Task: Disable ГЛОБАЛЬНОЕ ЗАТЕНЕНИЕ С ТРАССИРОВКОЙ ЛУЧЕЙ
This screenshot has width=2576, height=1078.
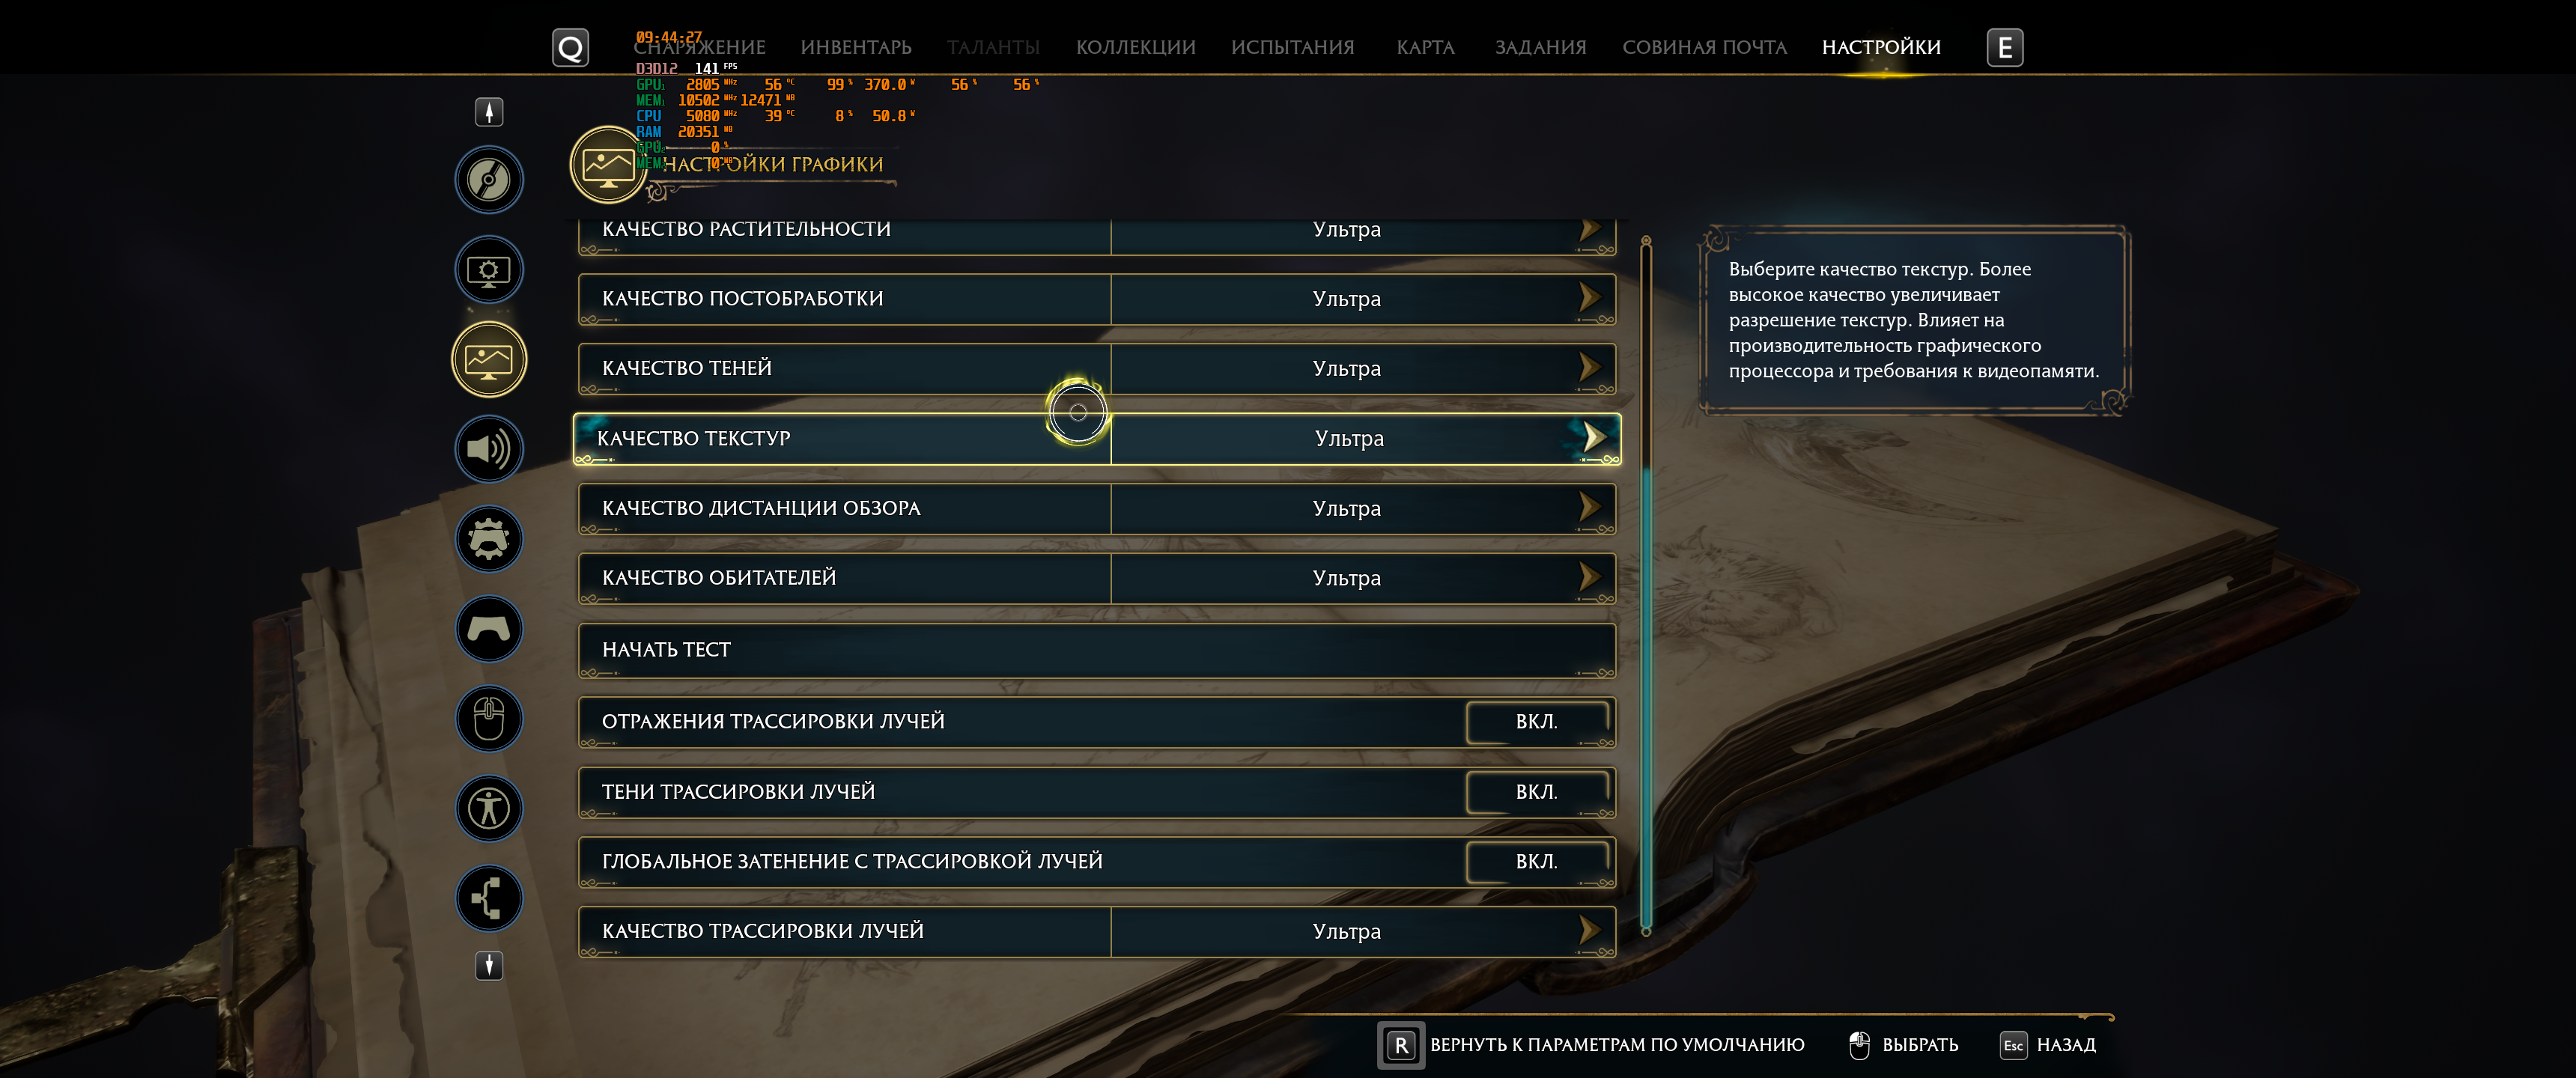Action: 1536,862
